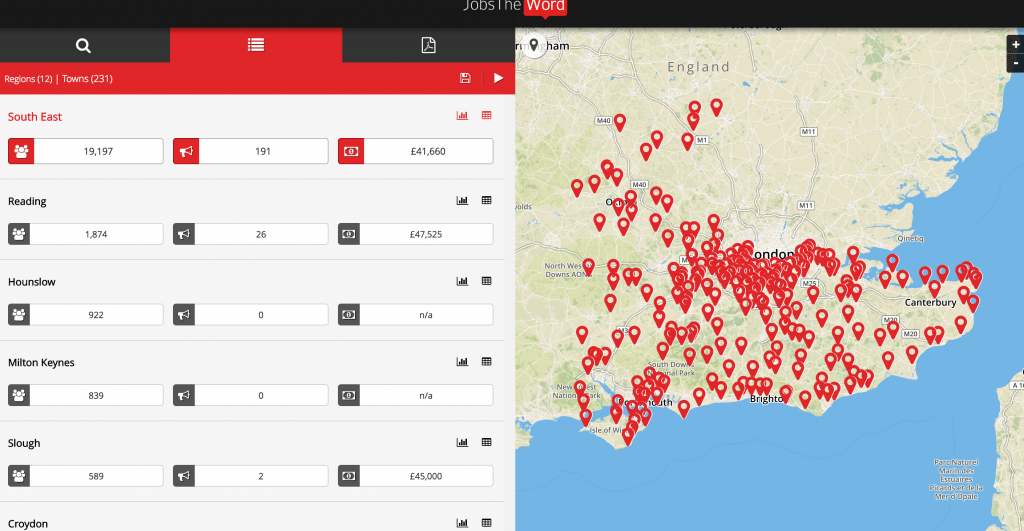The image size is (1024, 531).
Task: Click the Milton Keynes megaphone icon
Action: (184, 395)
